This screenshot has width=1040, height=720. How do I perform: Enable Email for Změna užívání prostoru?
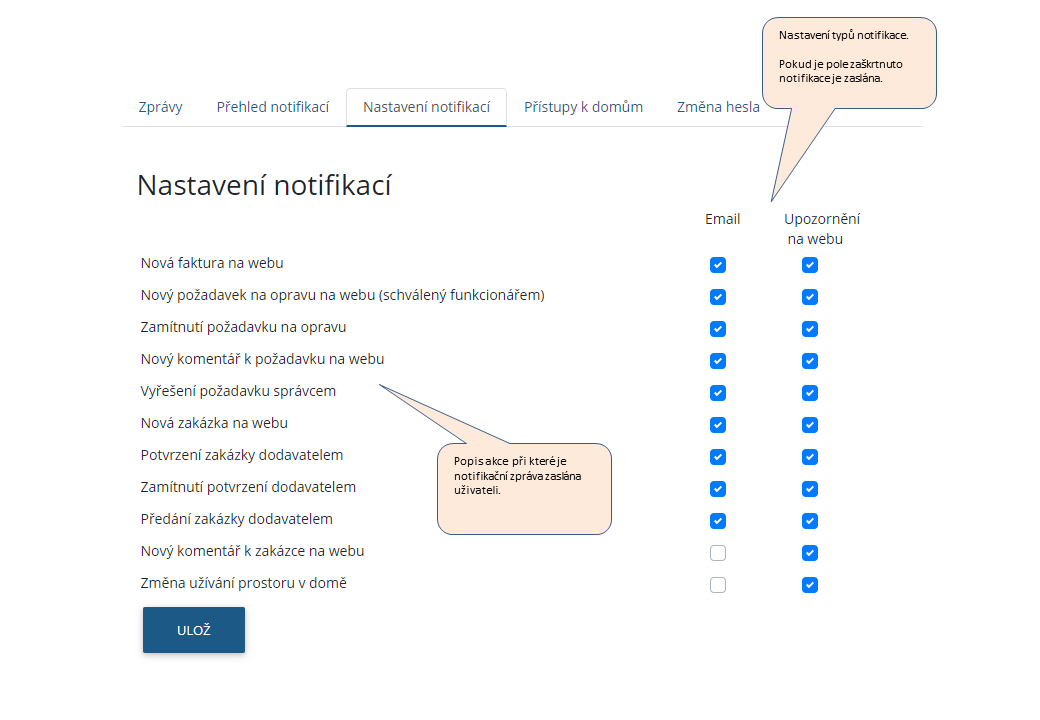(x=718, y=585)
